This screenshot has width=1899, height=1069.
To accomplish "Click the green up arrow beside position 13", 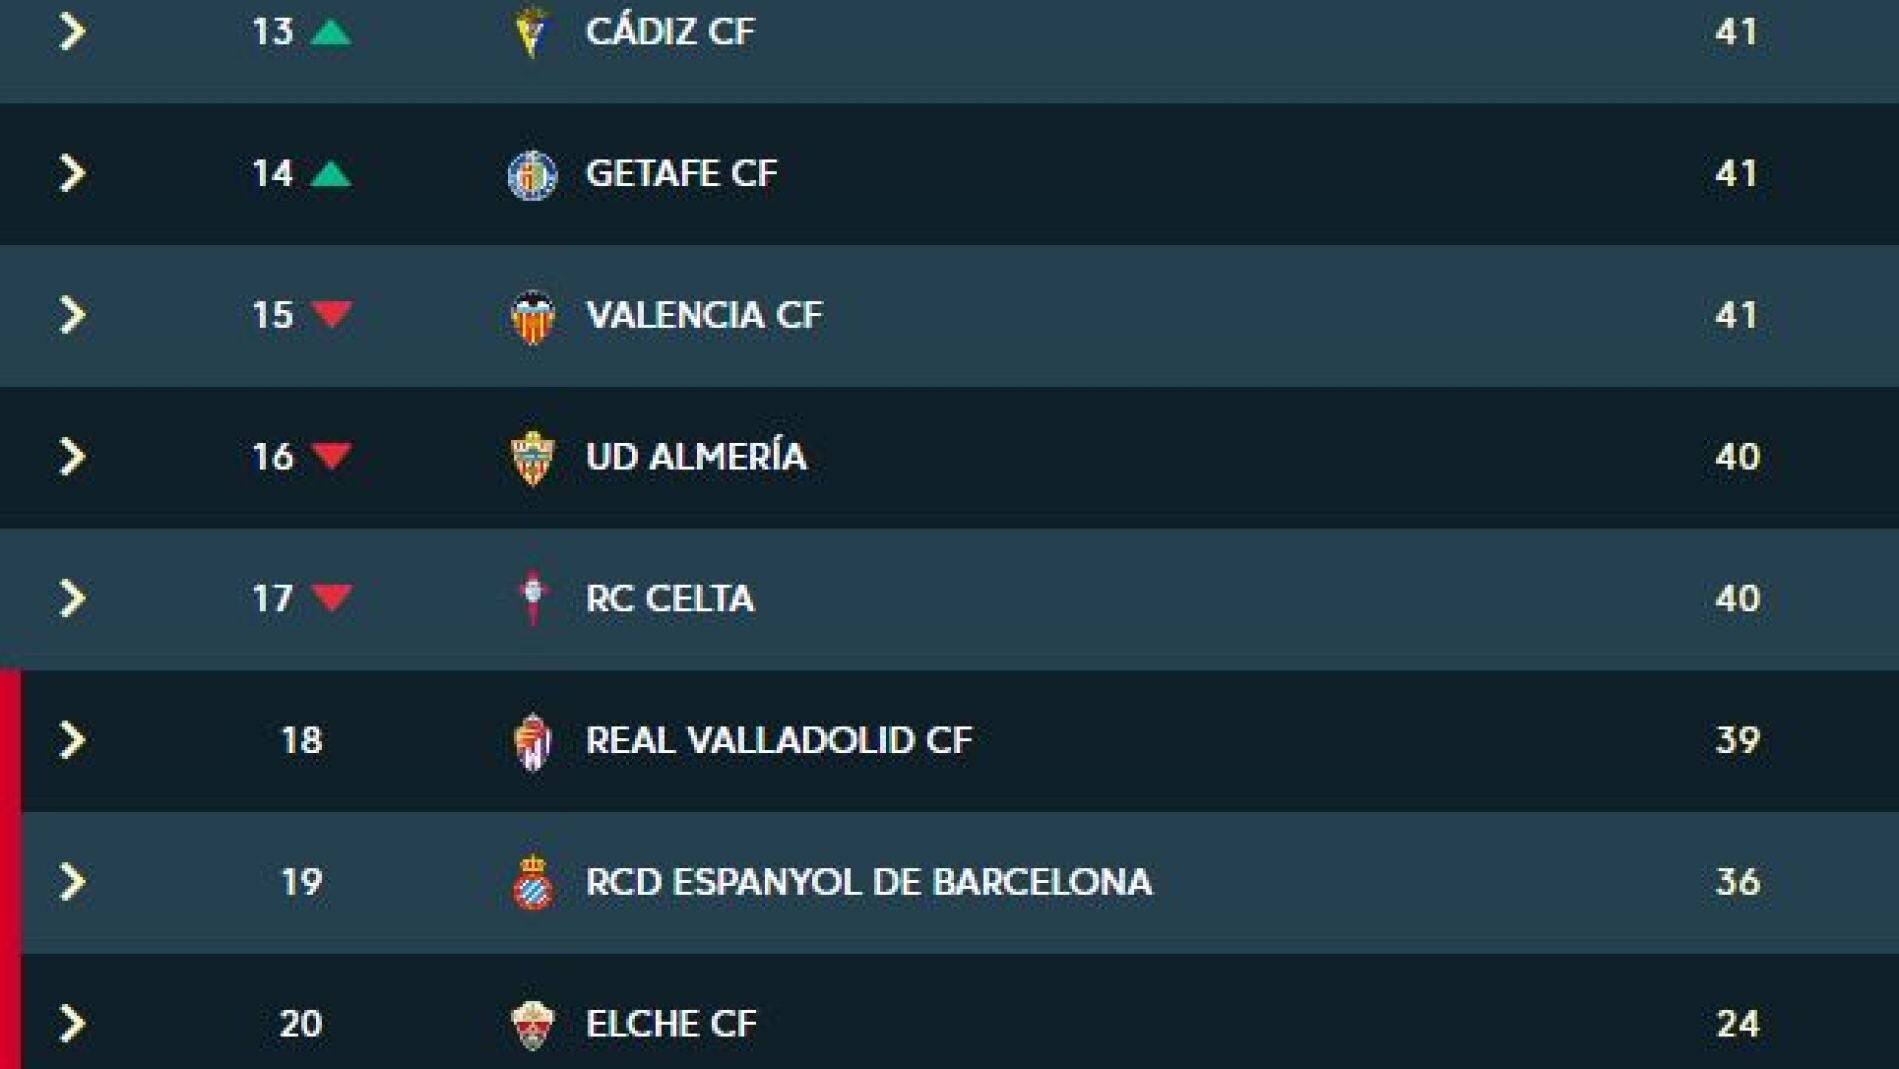I will pos(331,33).
